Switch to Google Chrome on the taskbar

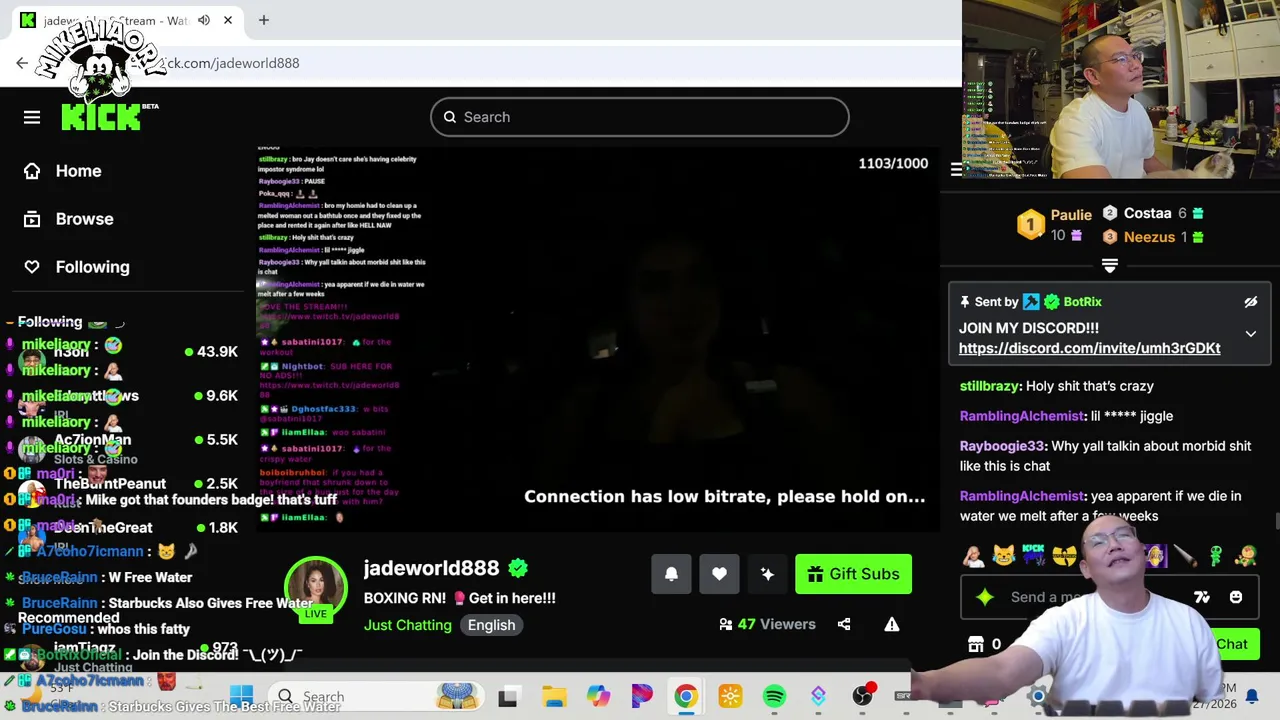[x=686, y=696]
